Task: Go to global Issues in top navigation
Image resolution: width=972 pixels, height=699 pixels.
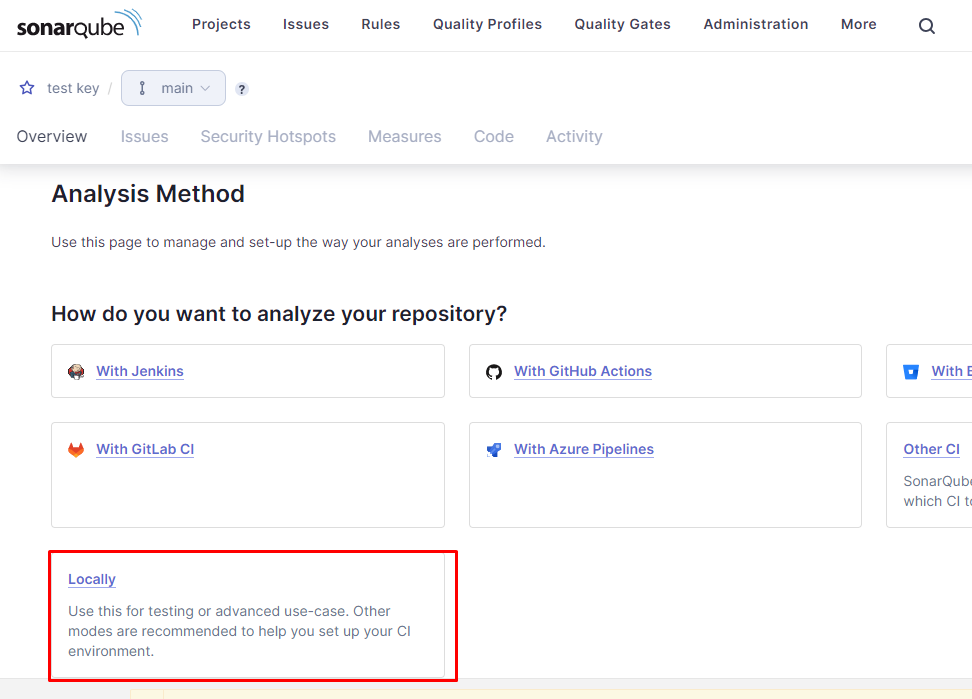Action: coord(306,24)
